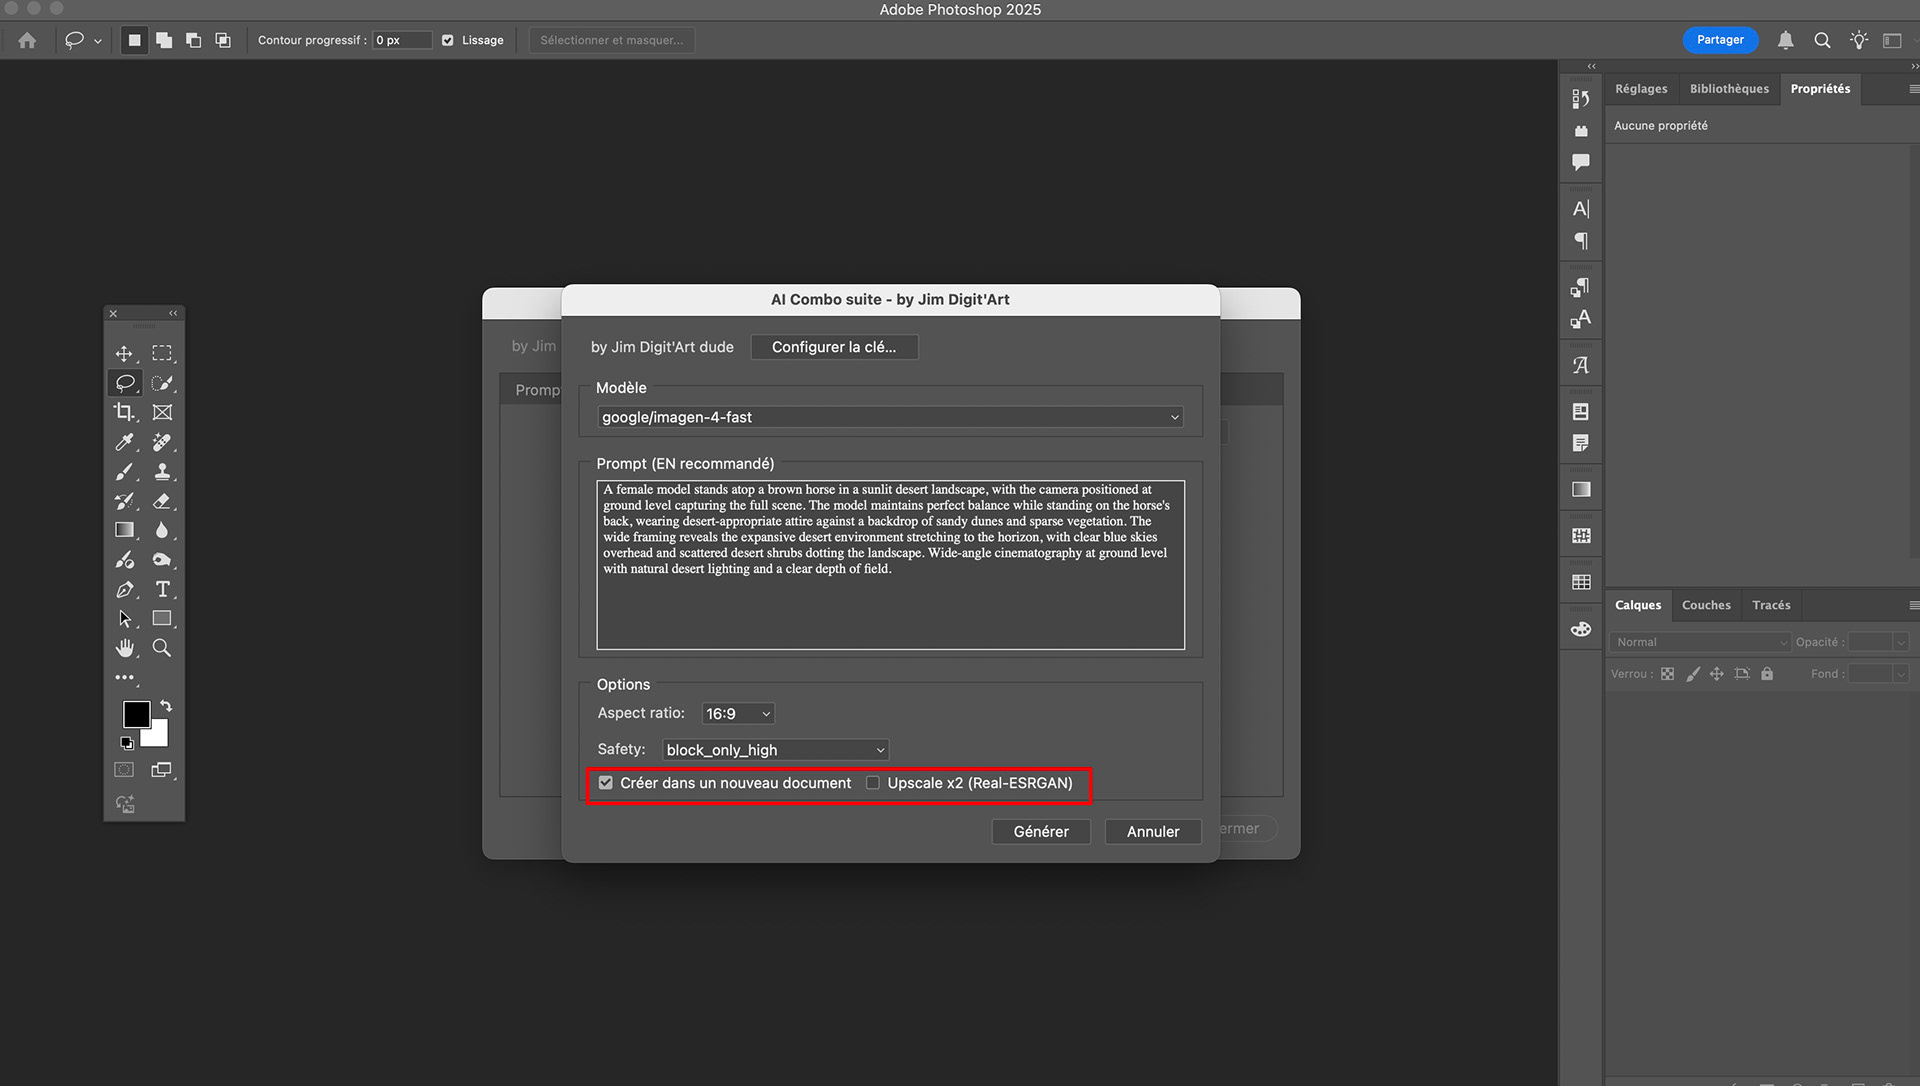
Task: Open the palette-shaped Color panel icon
Action: [1581, 629]
